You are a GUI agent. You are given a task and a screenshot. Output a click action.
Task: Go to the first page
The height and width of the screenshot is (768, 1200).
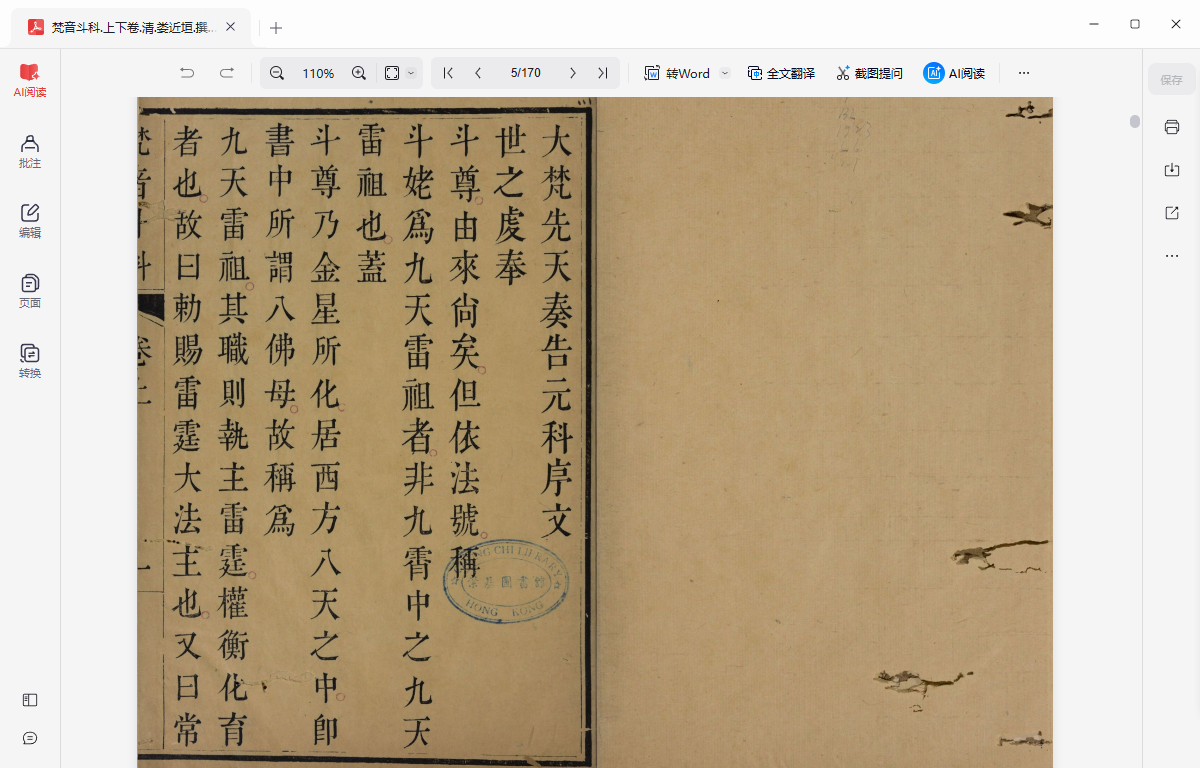[448, 73]
